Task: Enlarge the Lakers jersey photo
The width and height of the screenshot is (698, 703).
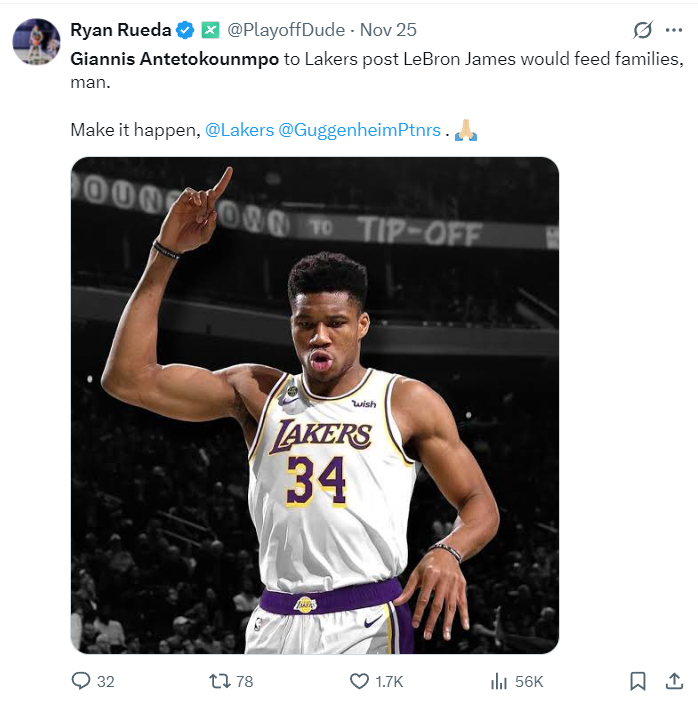Action: [x=314, y=405]
